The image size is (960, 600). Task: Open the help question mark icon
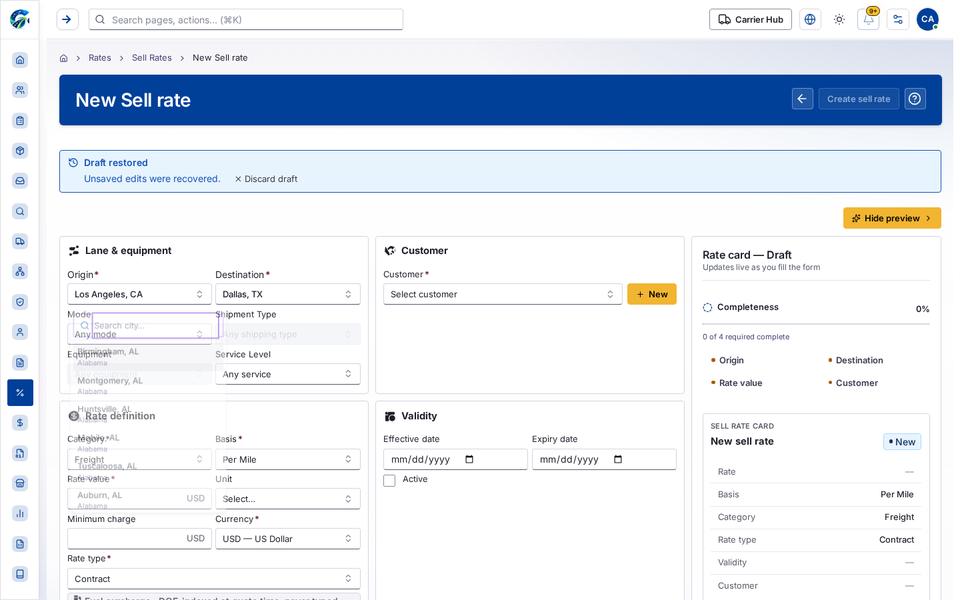tap(915, 99)
